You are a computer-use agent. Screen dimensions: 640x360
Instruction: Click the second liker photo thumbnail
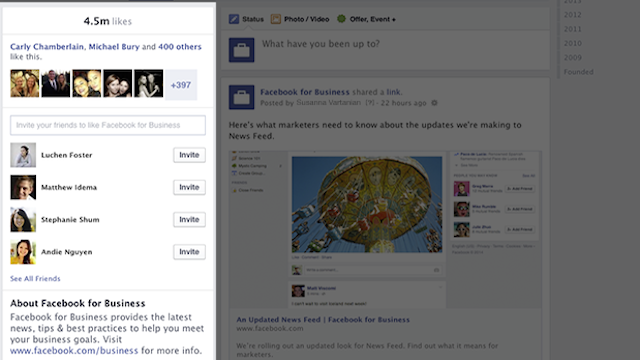pyautogui.click(x=56, y=83)
